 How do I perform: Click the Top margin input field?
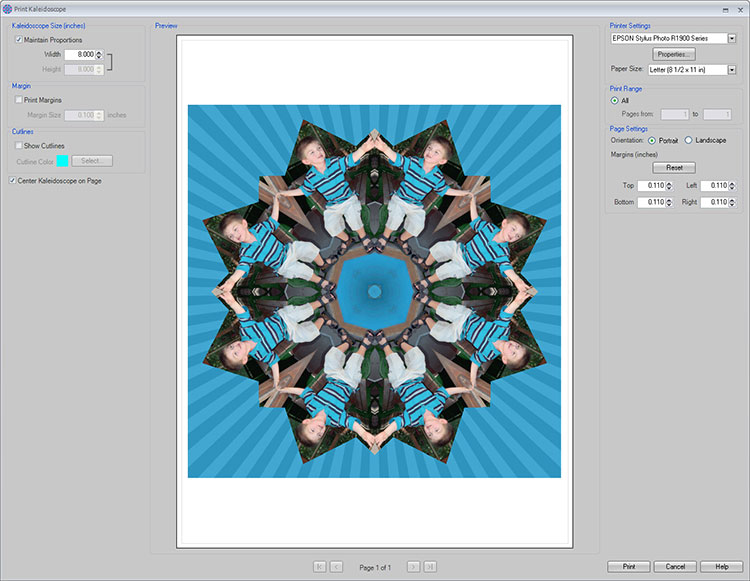click(x=651, y=186)
